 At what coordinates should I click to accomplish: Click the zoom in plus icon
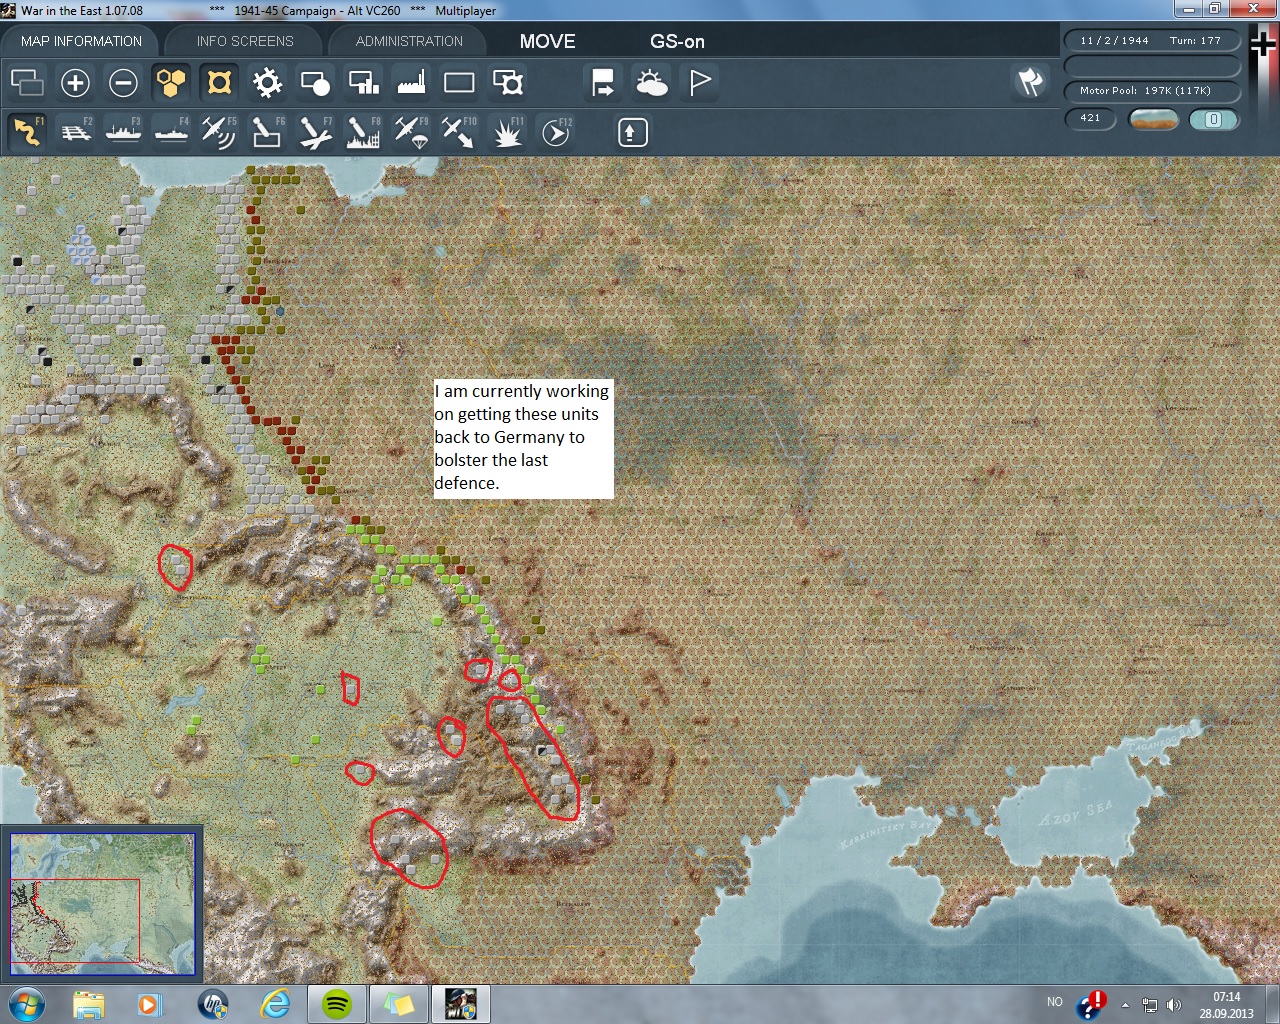pyautogui.click(x=75, y=83)
